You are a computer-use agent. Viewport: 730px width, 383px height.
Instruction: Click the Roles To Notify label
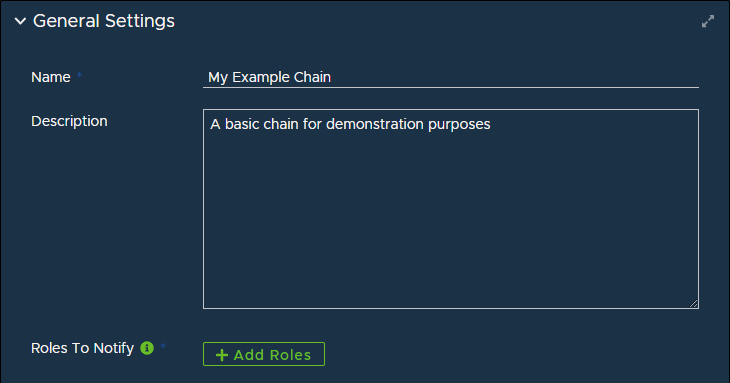tap(82, 348)
